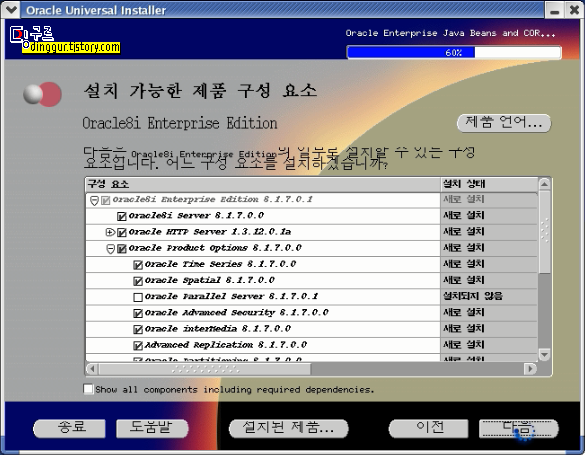Screen dimensions: 585x455
Task: Collapse the Oracle Product Options tree node
Action: click(x=110, y=249)
